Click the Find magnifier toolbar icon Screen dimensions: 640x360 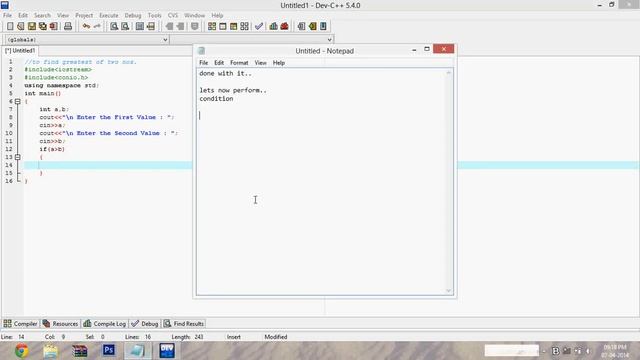[114, 26]
